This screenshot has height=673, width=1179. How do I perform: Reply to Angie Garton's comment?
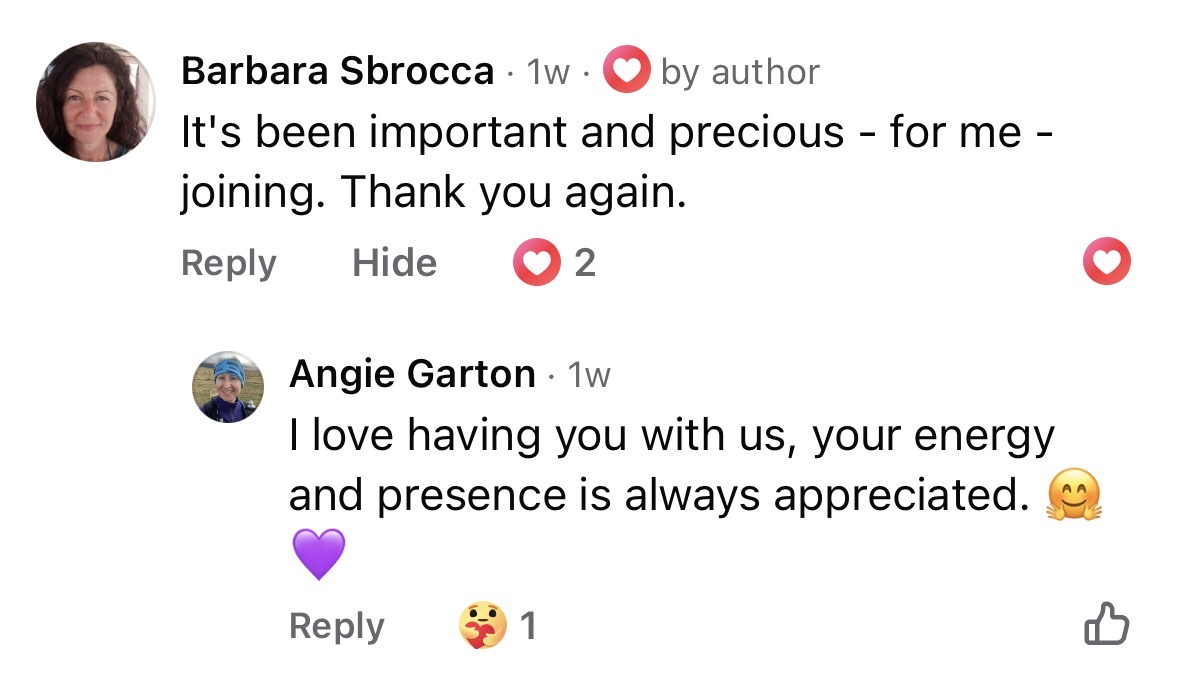336,626
